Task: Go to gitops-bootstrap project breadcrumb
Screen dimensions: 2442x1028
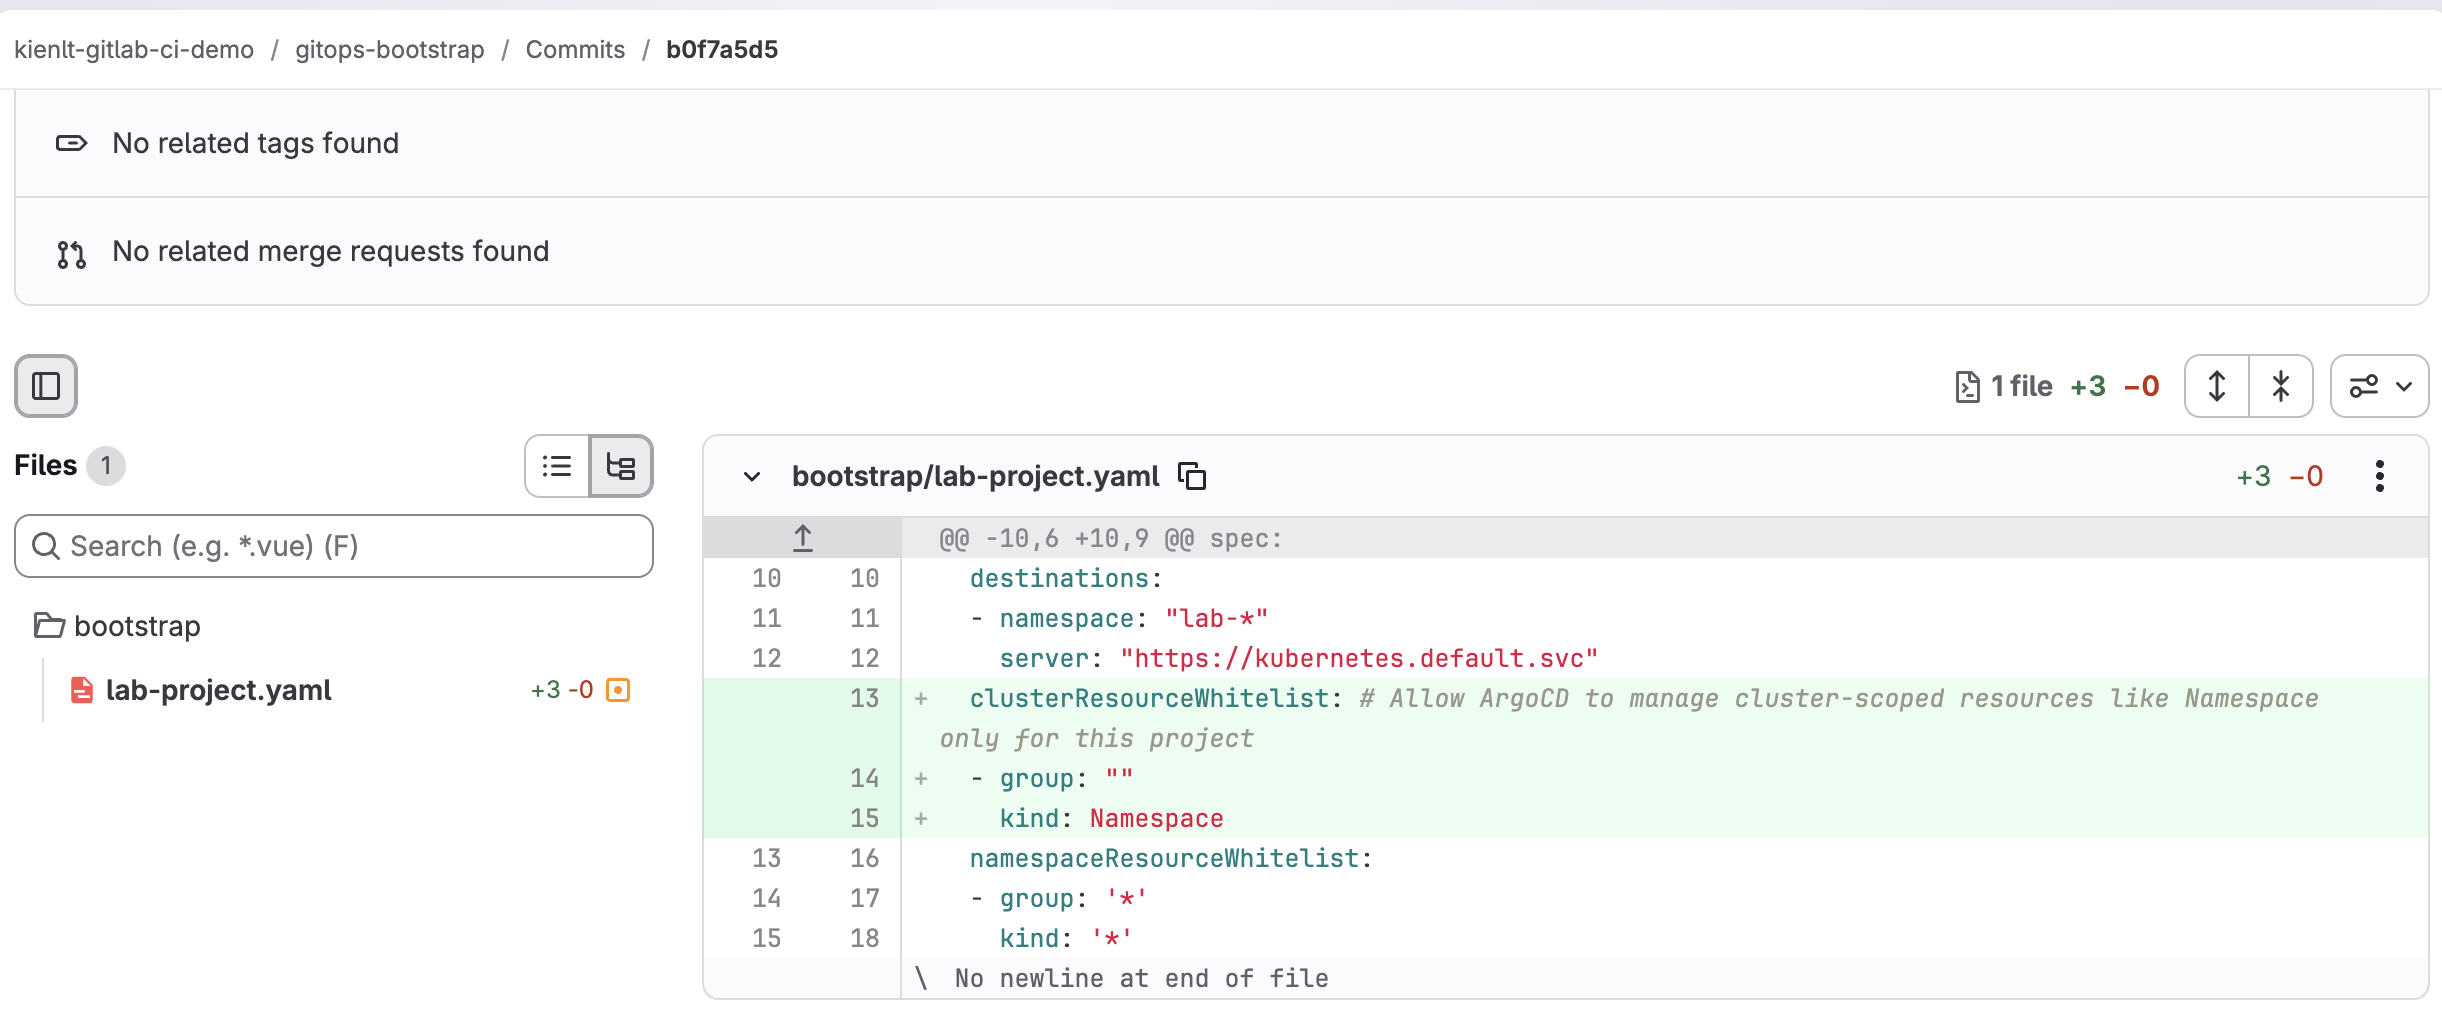Action: pos(390,49)
